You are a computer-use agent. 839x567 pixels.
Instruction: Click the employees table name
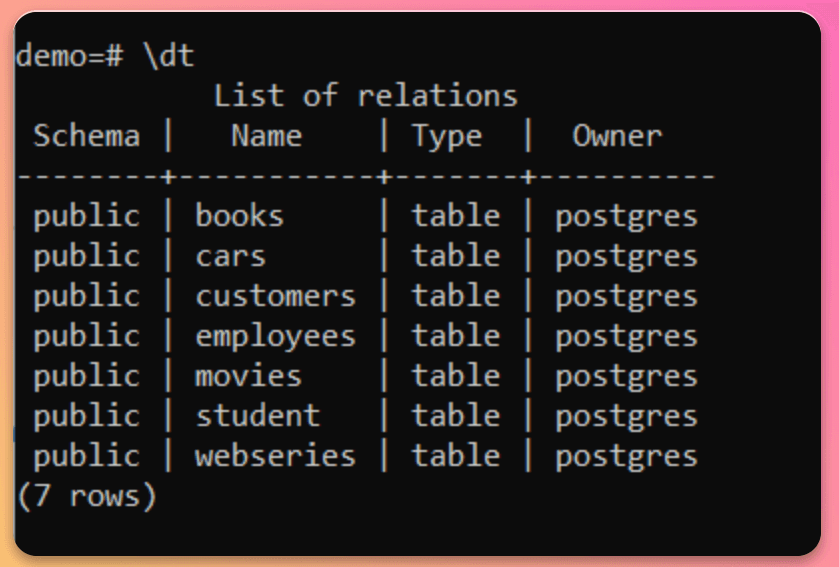(275, 338)
